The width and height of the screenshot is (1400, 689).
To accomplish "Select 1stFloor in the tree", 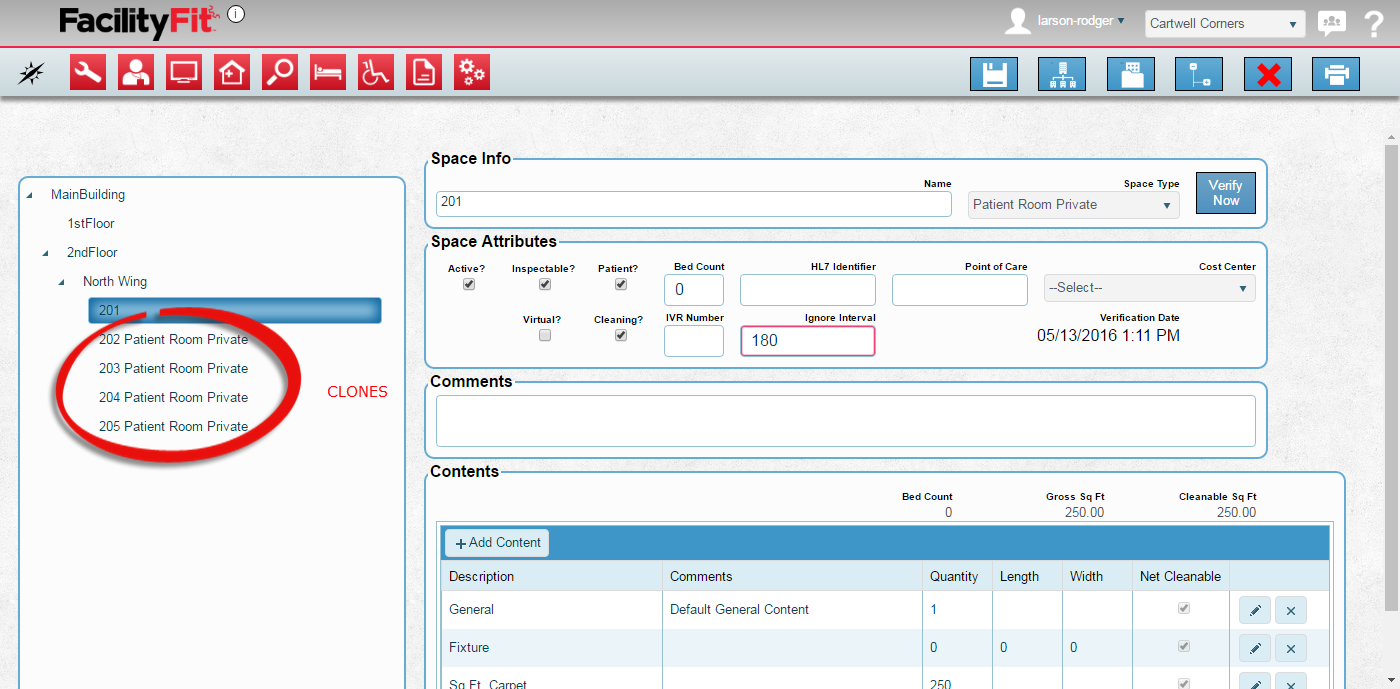I will click(x=91, y=224).
